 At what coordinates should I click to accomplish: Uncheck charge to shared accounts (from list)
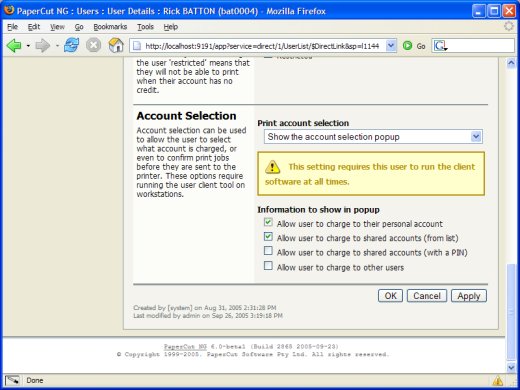click(x=268, y=237)
